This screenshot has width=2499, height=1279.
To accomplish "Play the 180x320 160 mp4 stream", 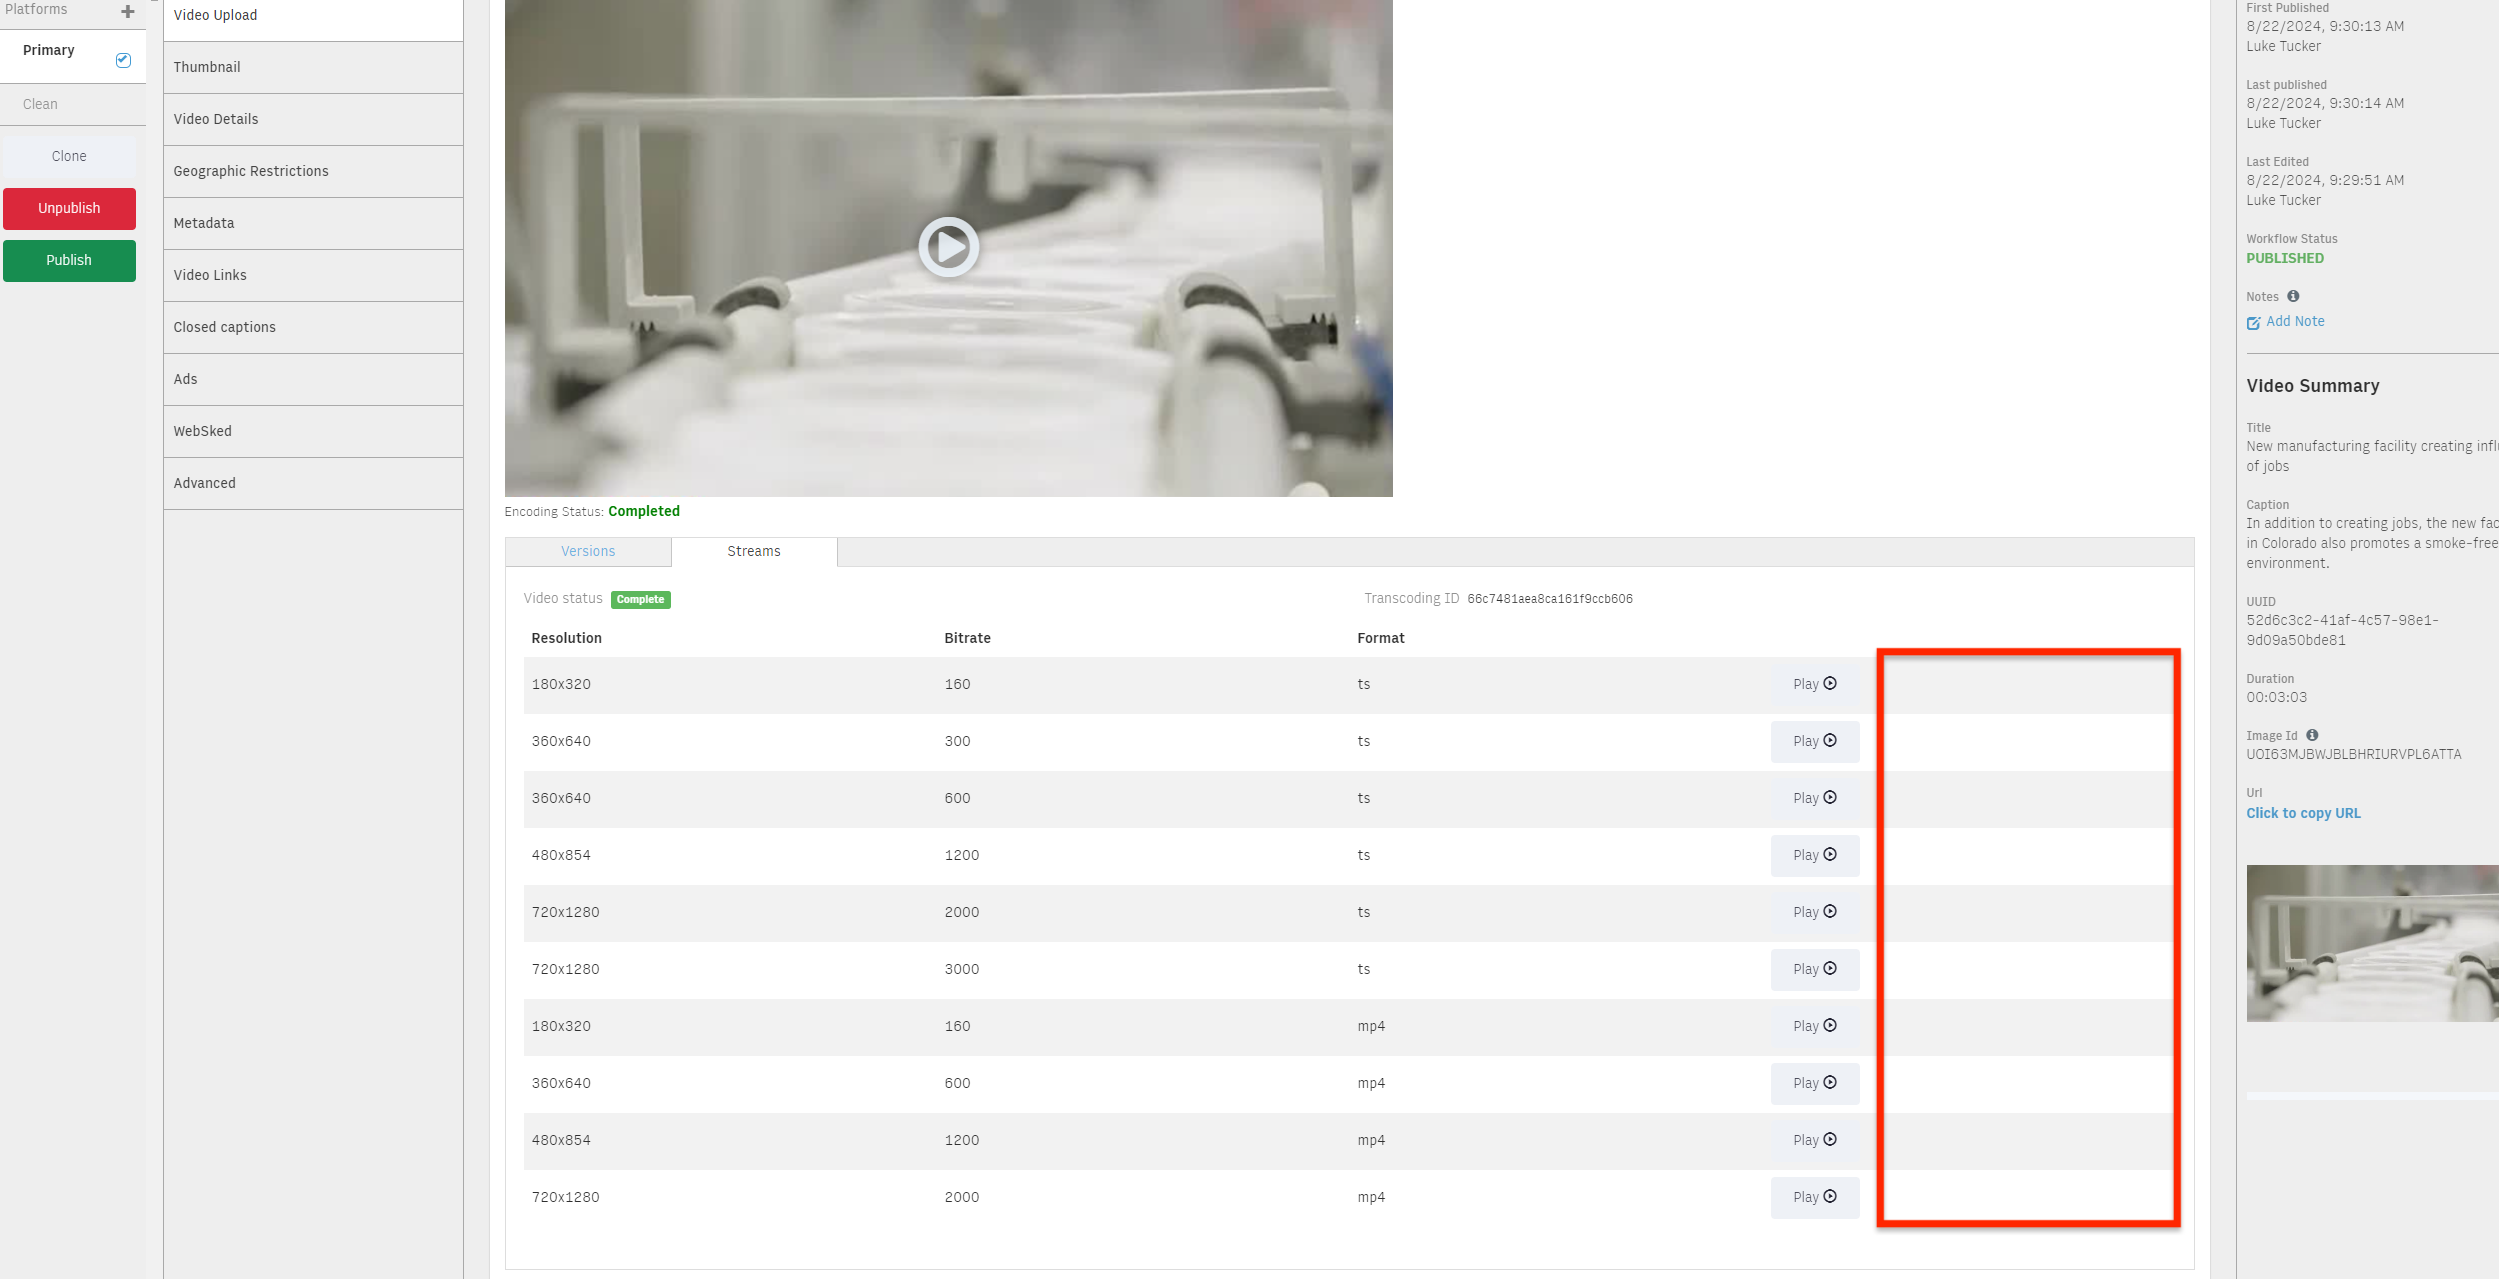I will 1814,1026.
